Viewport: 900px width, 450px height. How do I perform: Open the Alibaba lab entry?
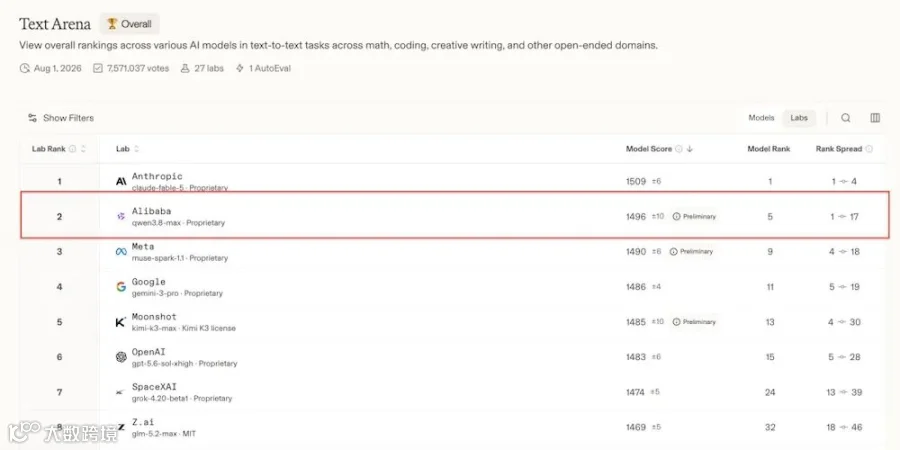152,211
